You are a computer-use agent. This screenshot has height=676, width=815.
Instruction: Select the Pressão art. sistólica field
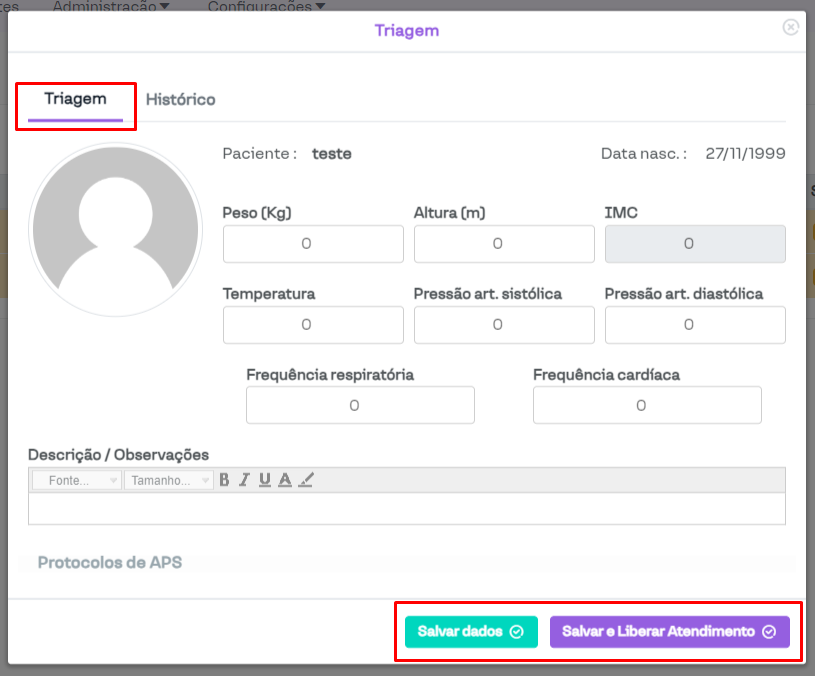click(x=504, y=325)
